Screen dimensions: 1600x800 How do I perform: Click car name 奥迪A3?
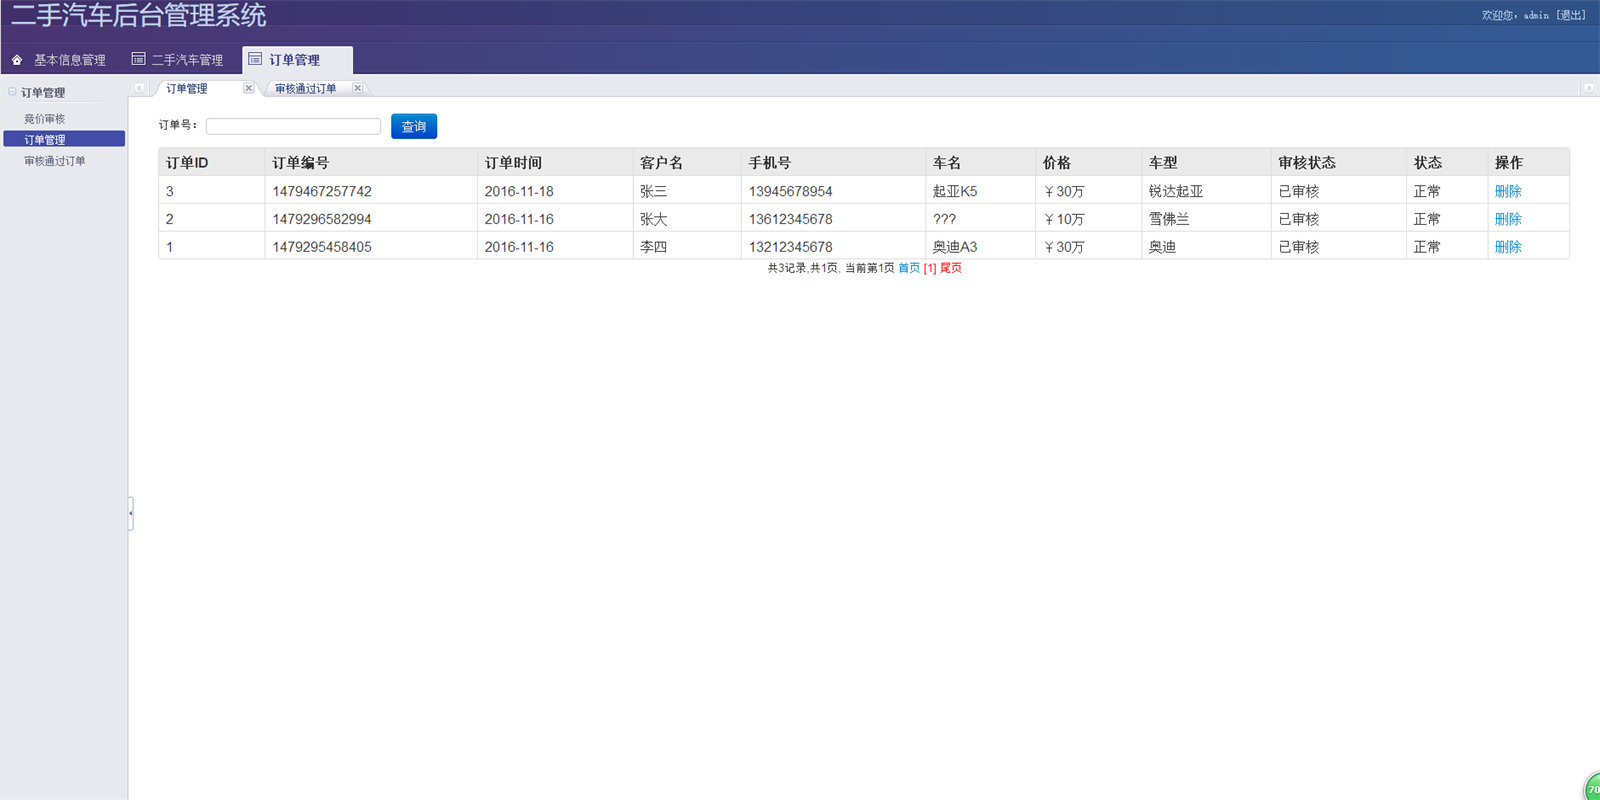coord(955,247)
